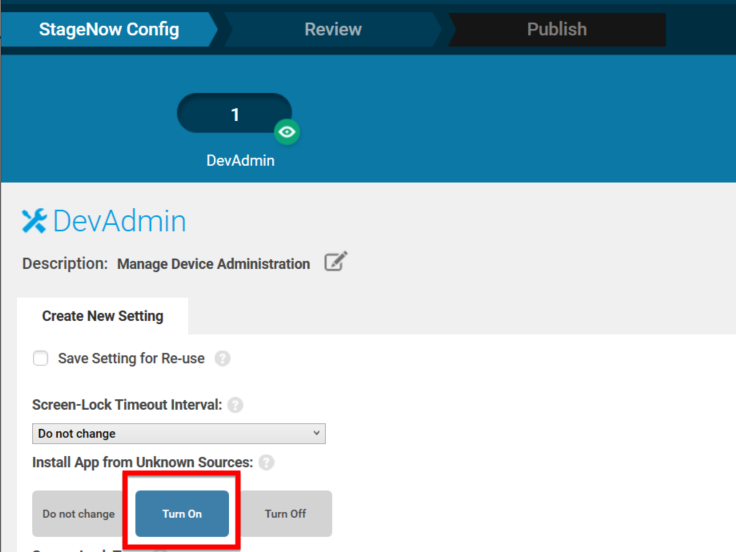Show help for Install App from Unknown Sources
Viewport: 736px width, 552px height.
pyautogui.click(x=266, y=463)
